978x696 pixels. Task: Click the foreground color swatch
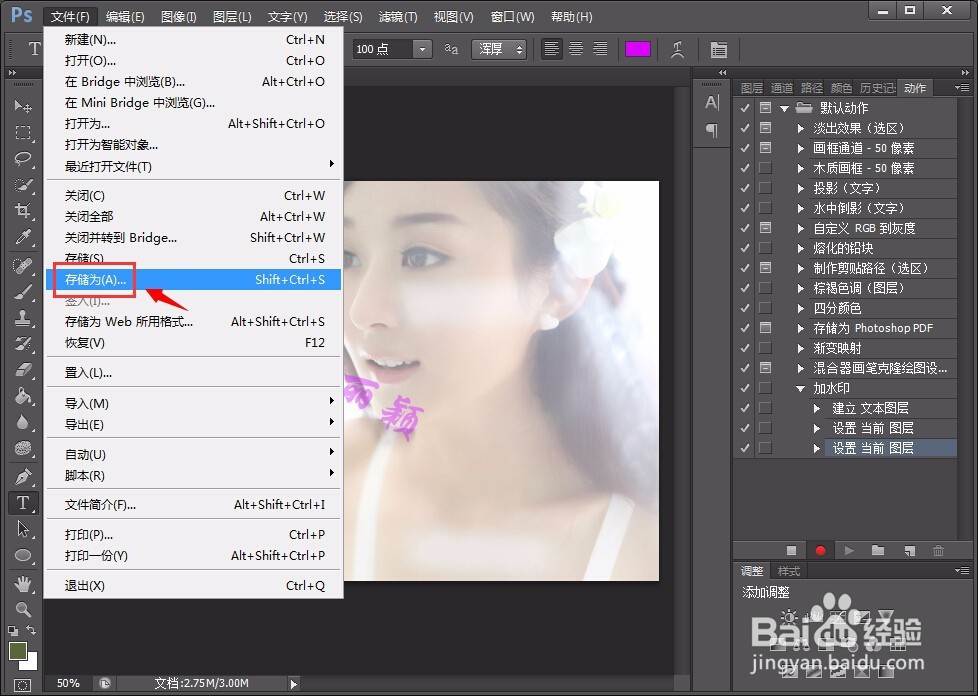[x=17, y=651]
